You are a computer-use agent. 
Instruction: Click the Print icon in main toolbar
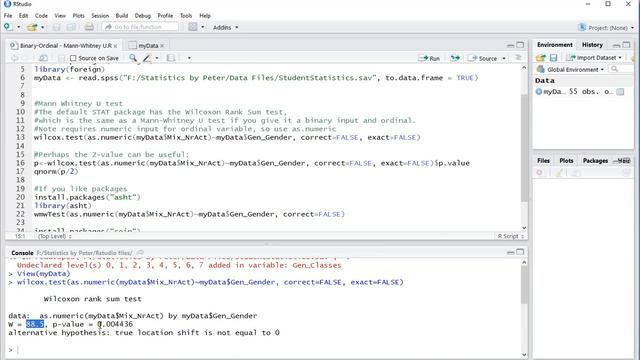point(89,27)
